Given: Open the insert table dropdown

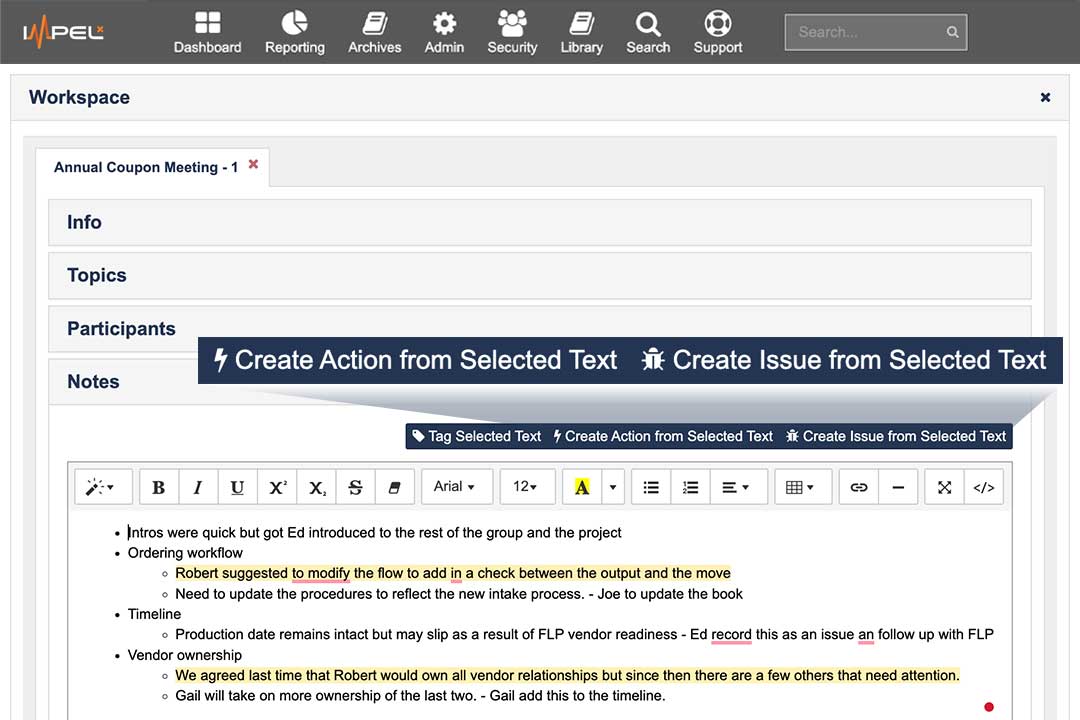Looking at the screenshot, I should click(803, 487).
